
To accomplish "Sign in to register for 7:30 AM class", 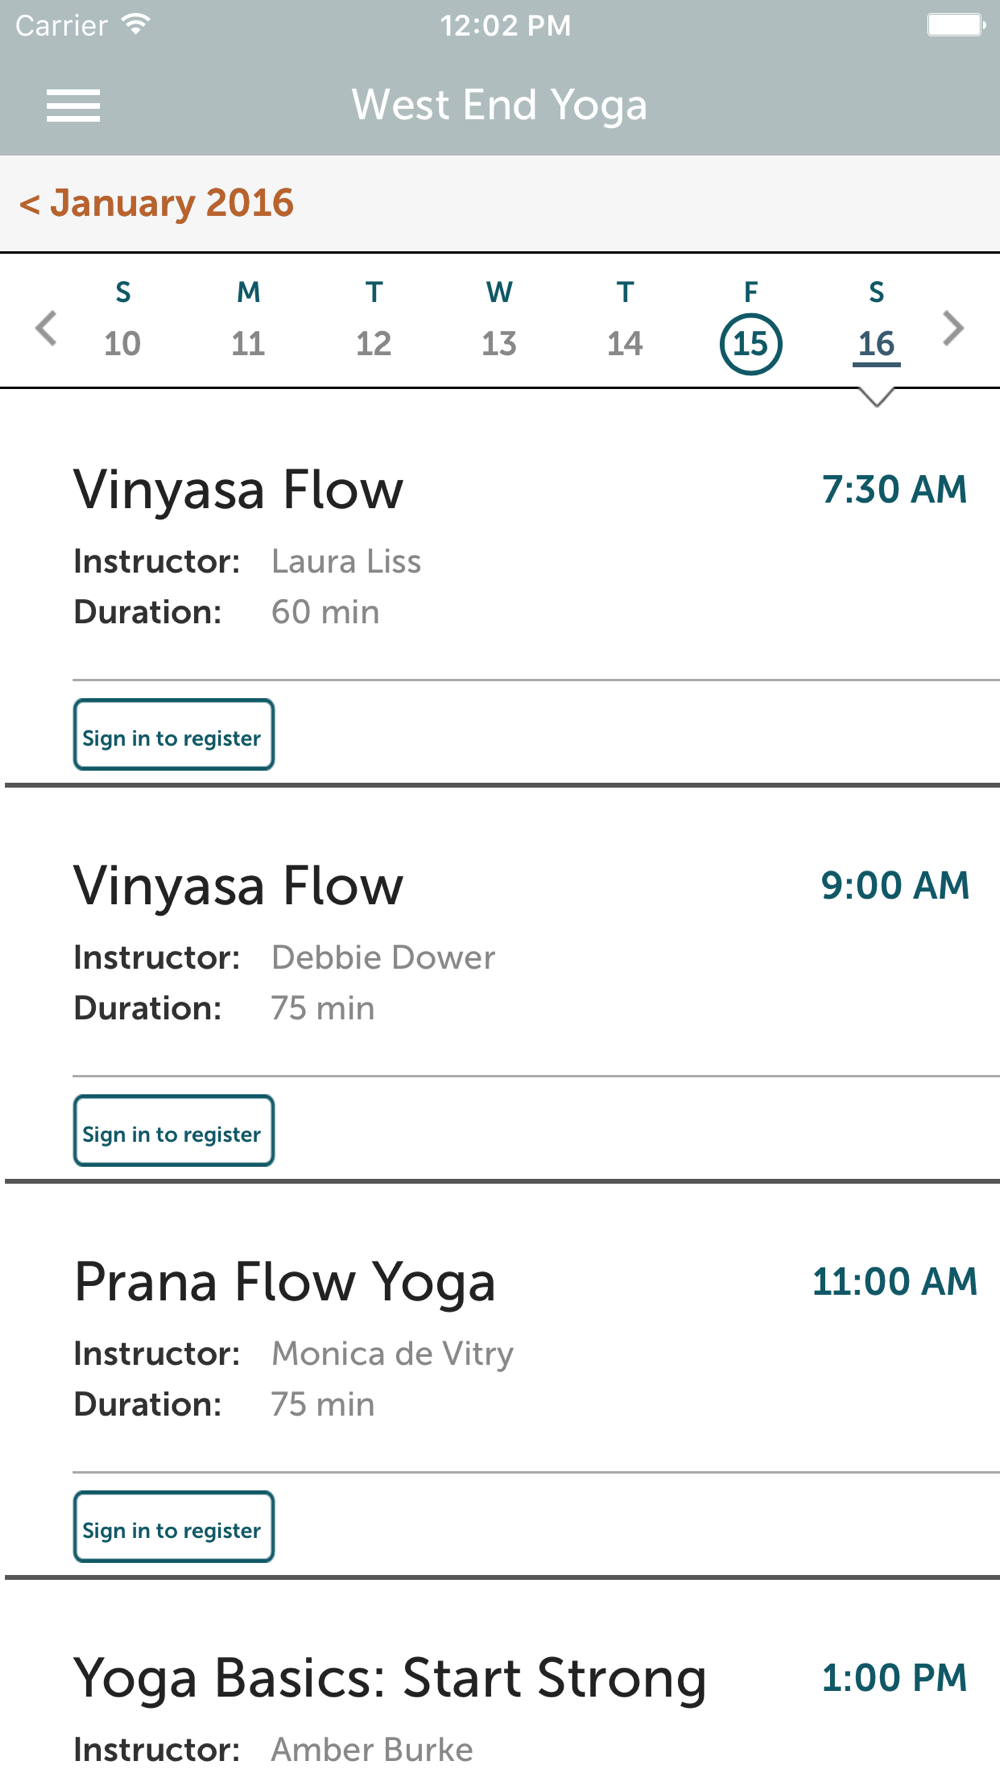I will 174,735.
